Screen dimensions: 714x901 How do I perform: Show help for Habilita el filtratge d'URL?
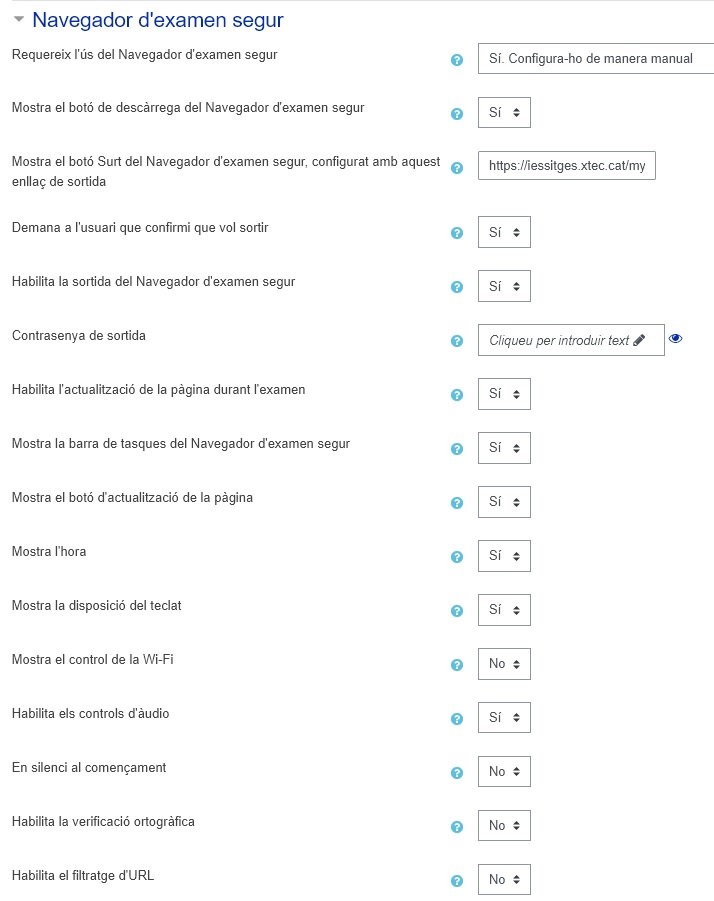(457, 881)
